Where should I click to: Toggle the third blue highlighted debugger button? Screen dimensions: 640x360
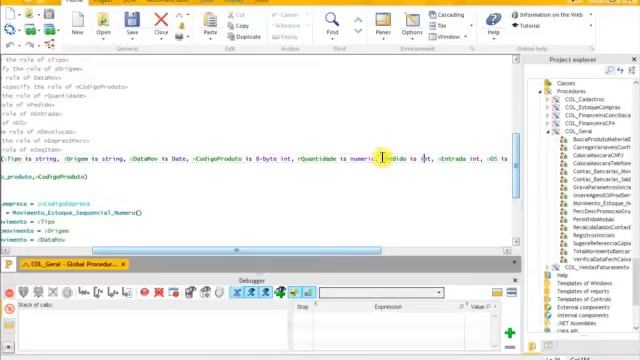(265, 292)
